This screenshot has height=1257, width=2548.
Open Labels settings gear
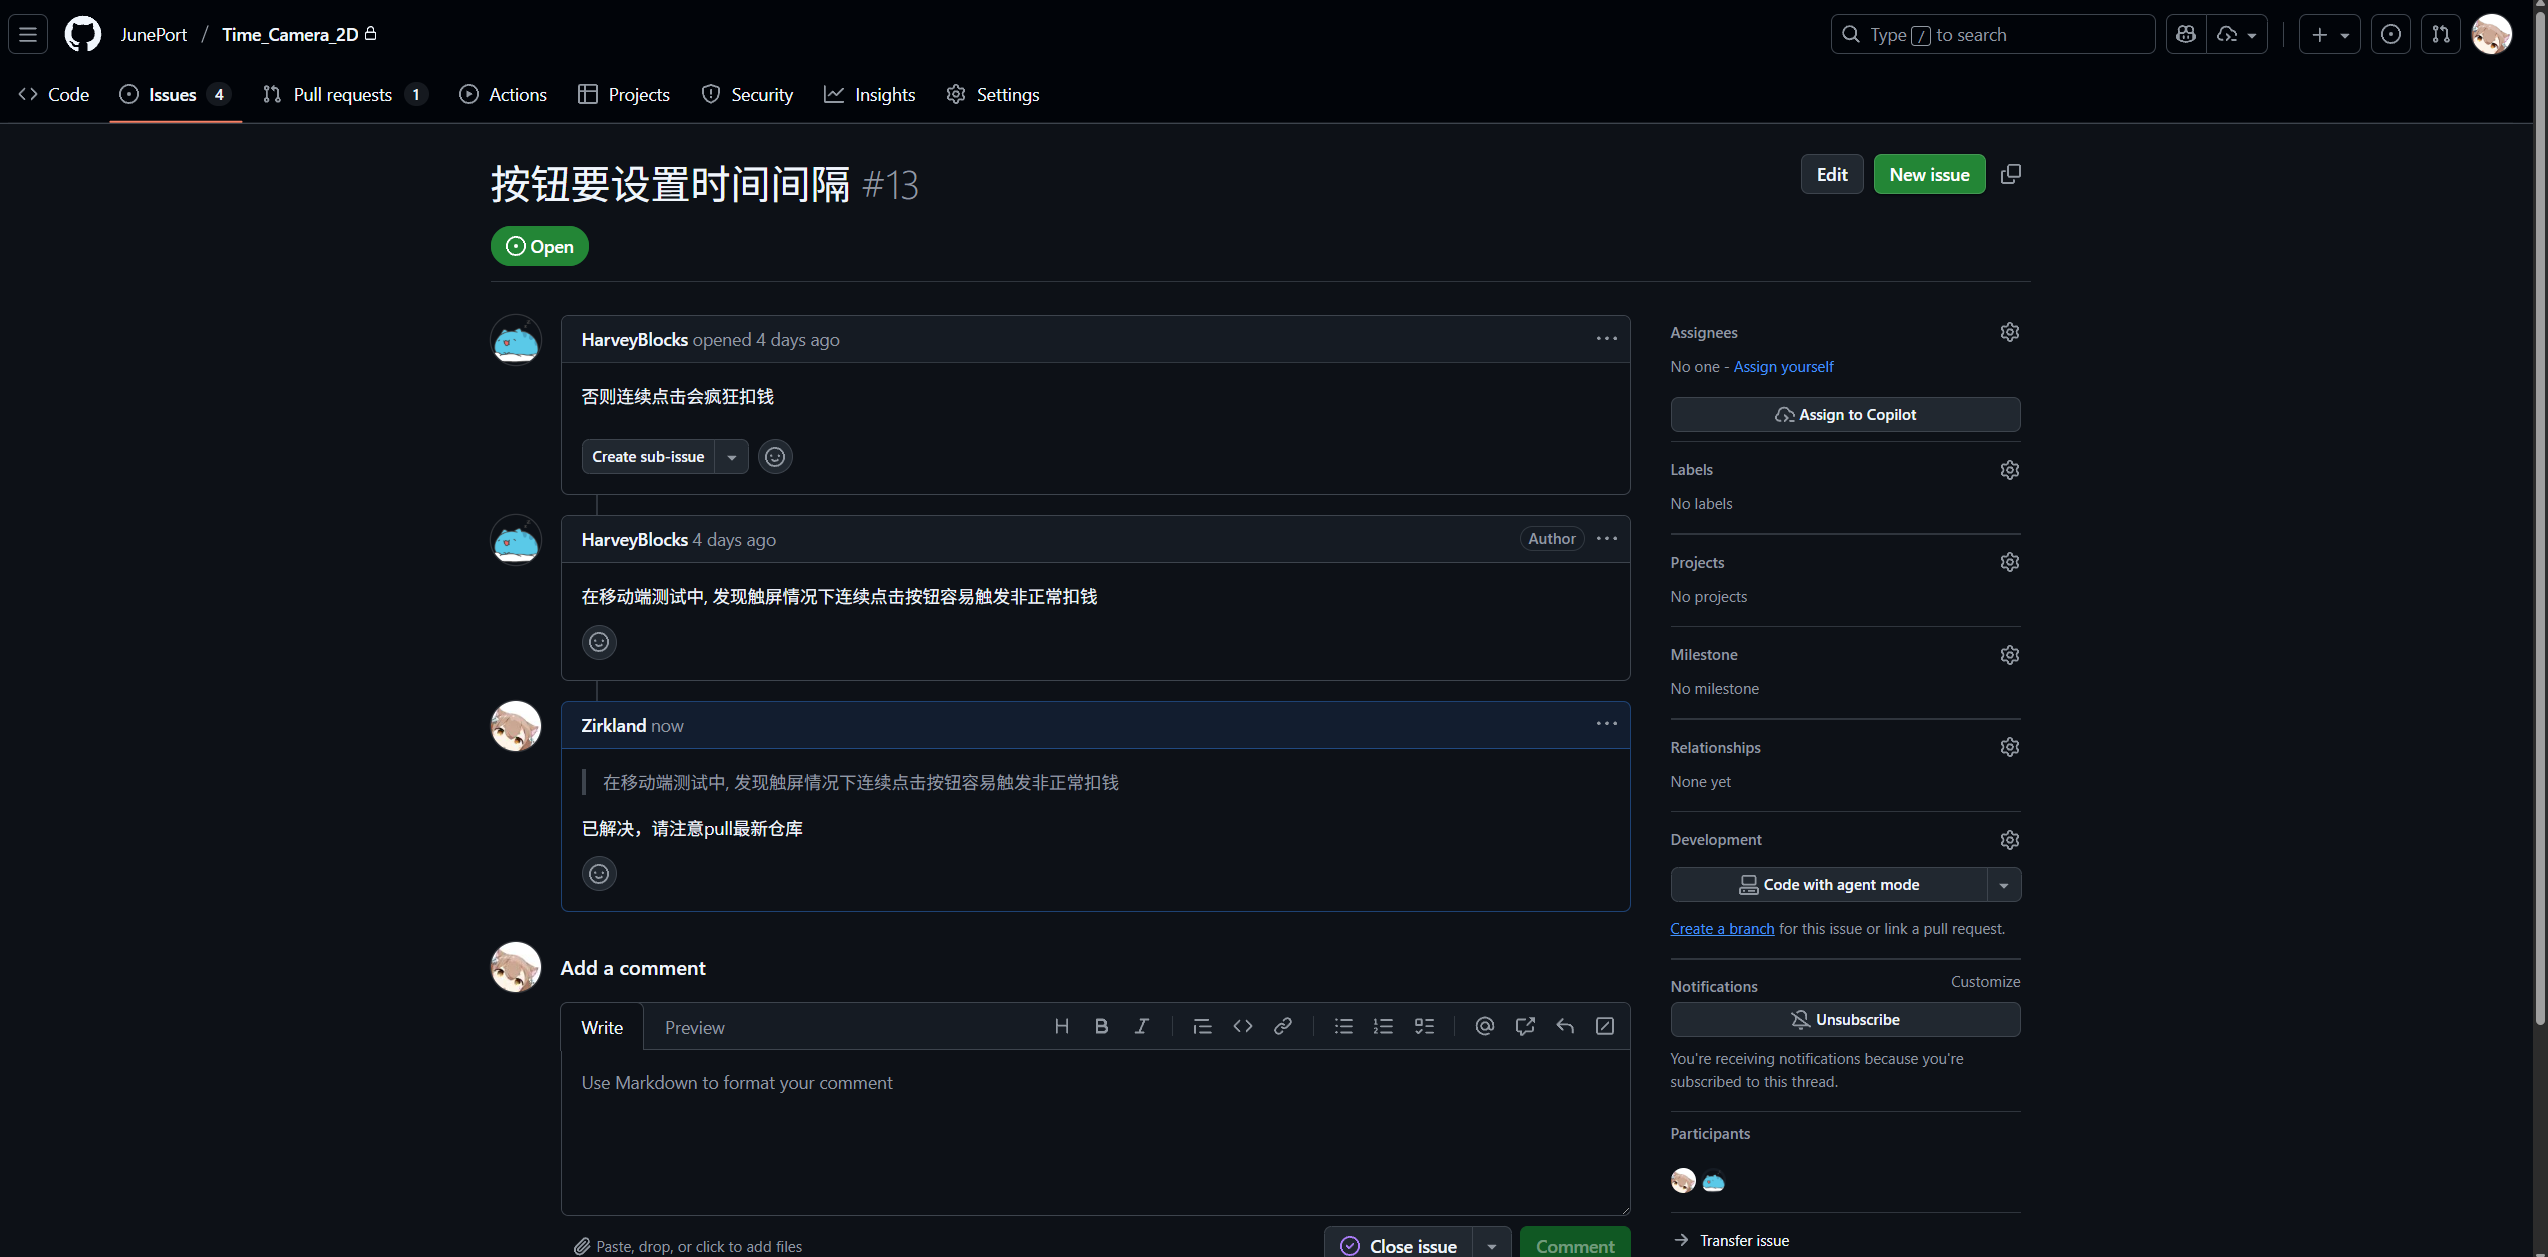2009,470
